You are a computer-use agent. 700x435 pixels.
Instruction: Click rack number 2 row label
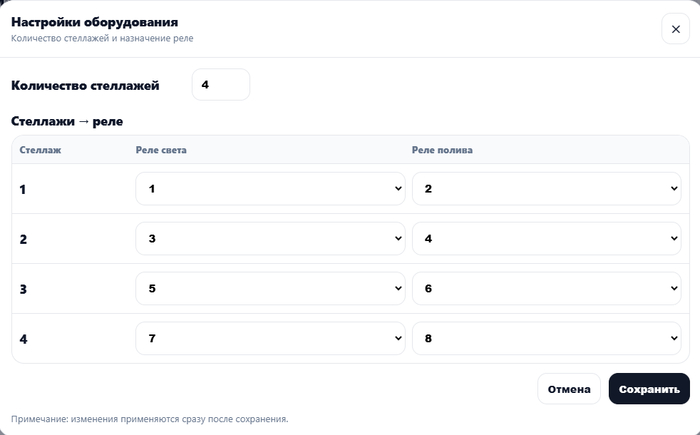coord(24,239)
